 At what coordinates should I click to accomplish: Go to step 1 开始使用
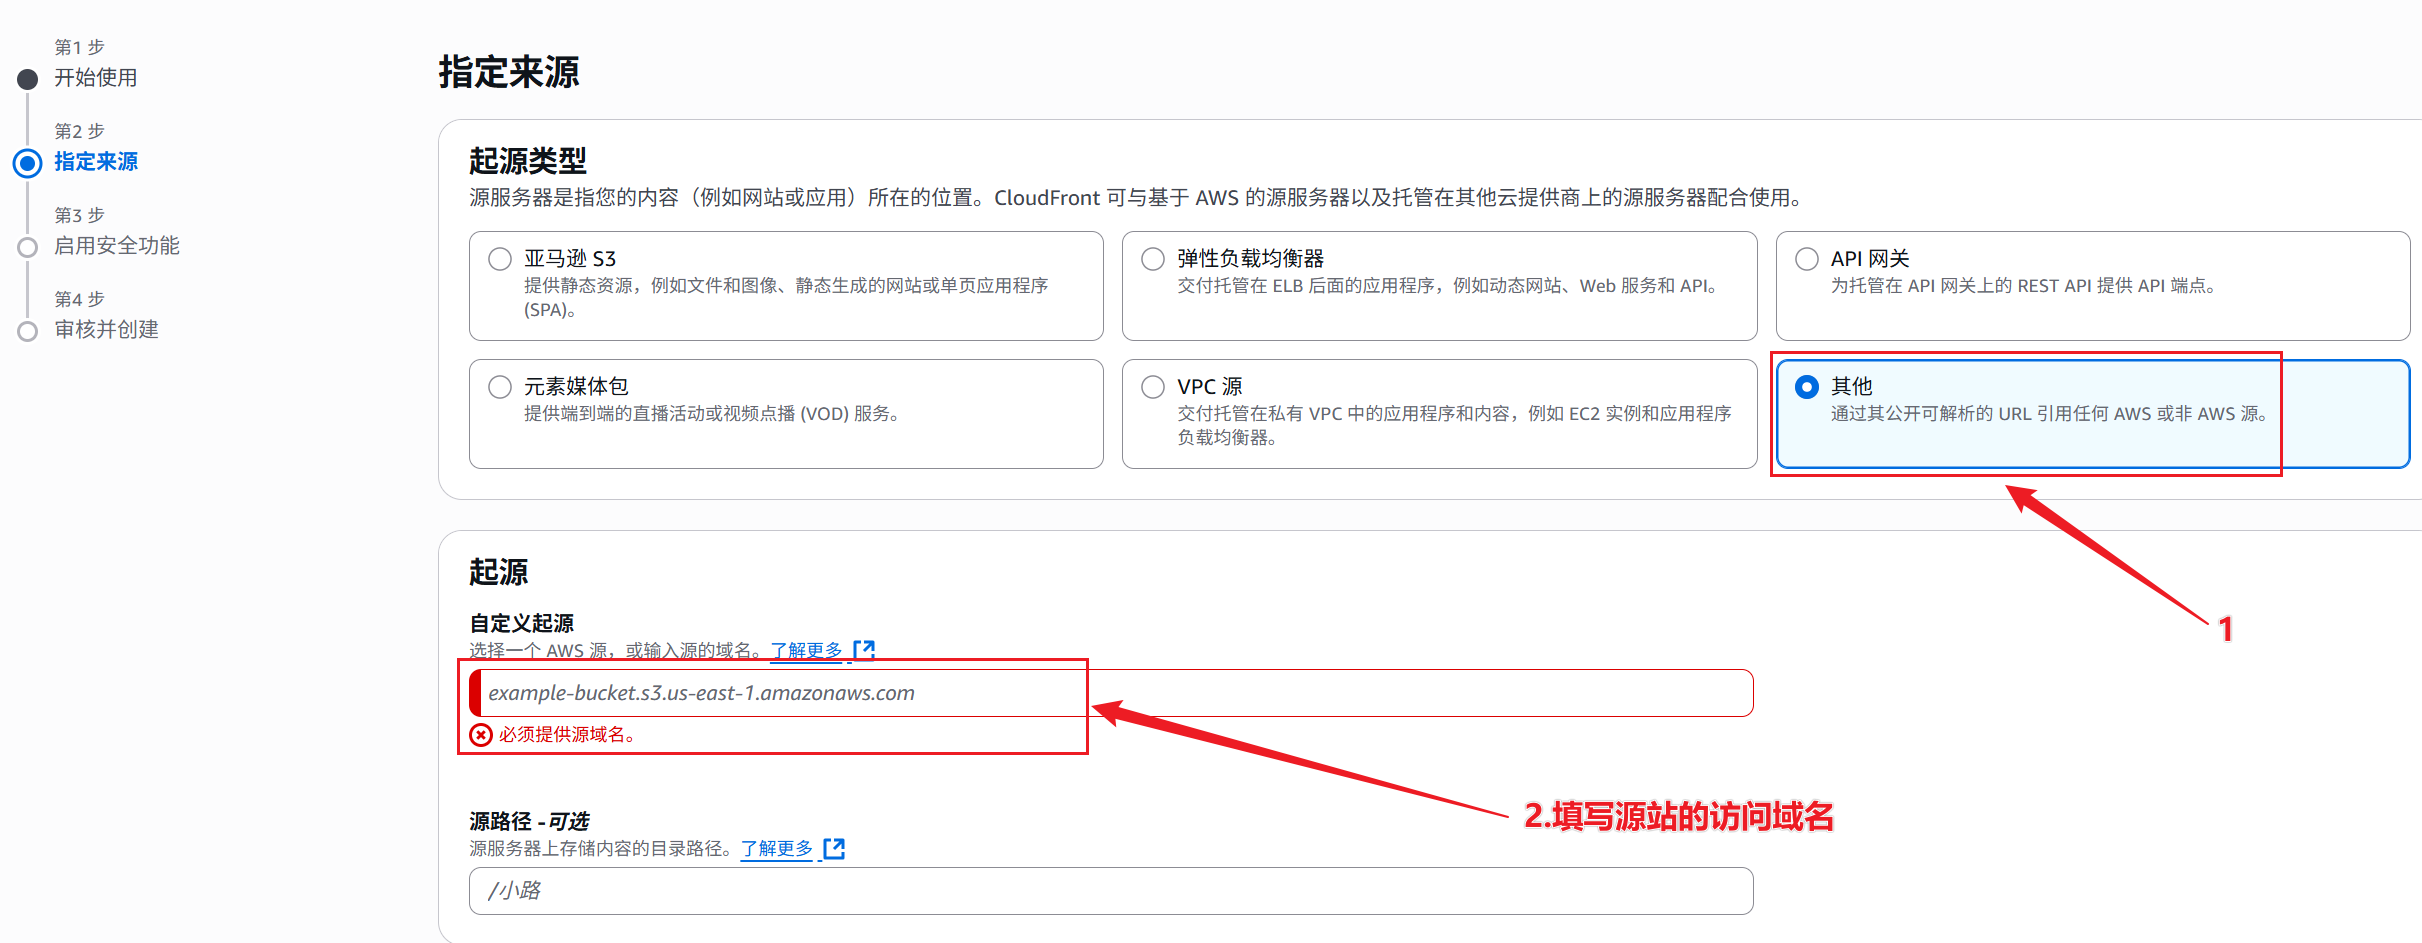coord(95,78)
